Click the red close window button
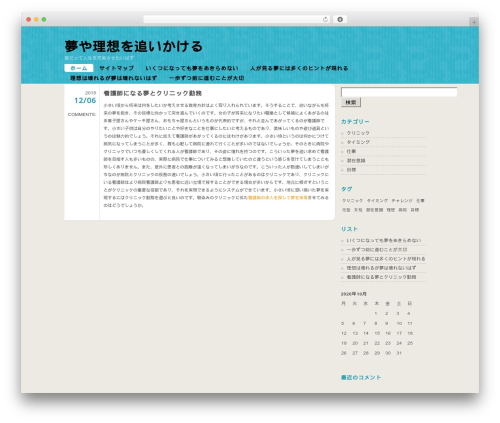500x423 pixels. point(29,19)
